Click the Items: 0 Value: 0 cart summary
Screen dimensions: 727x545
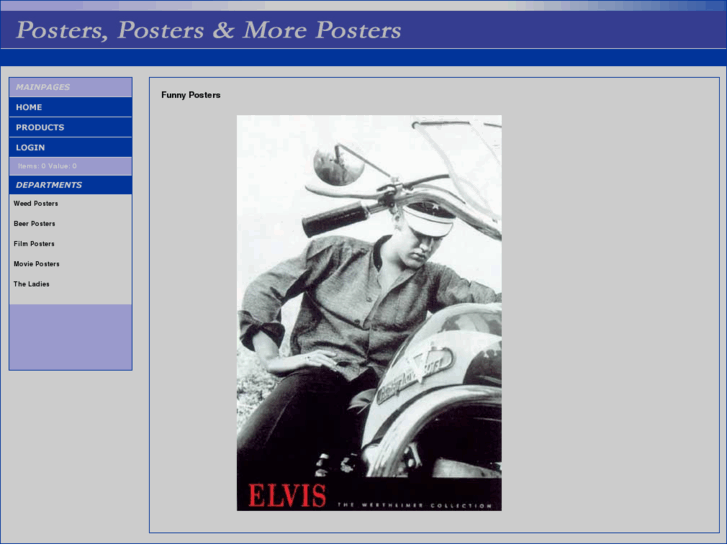(47, 166)
